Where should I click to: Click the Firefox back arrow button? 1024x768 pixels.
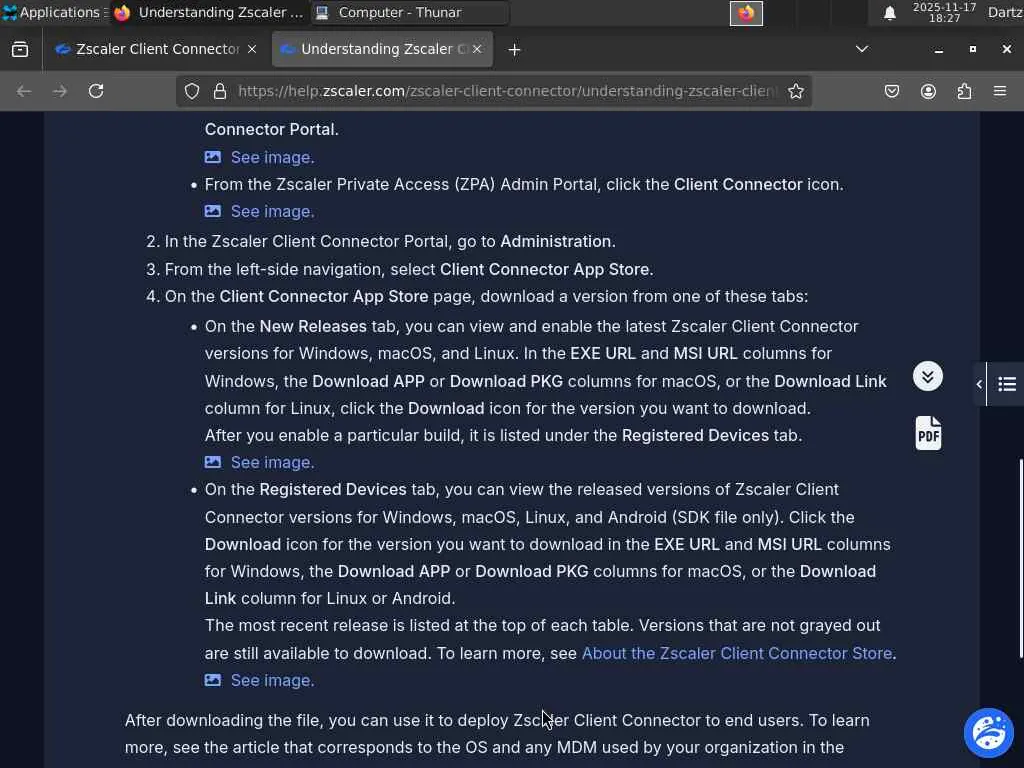pyautogui.click(x=24, y=91)
